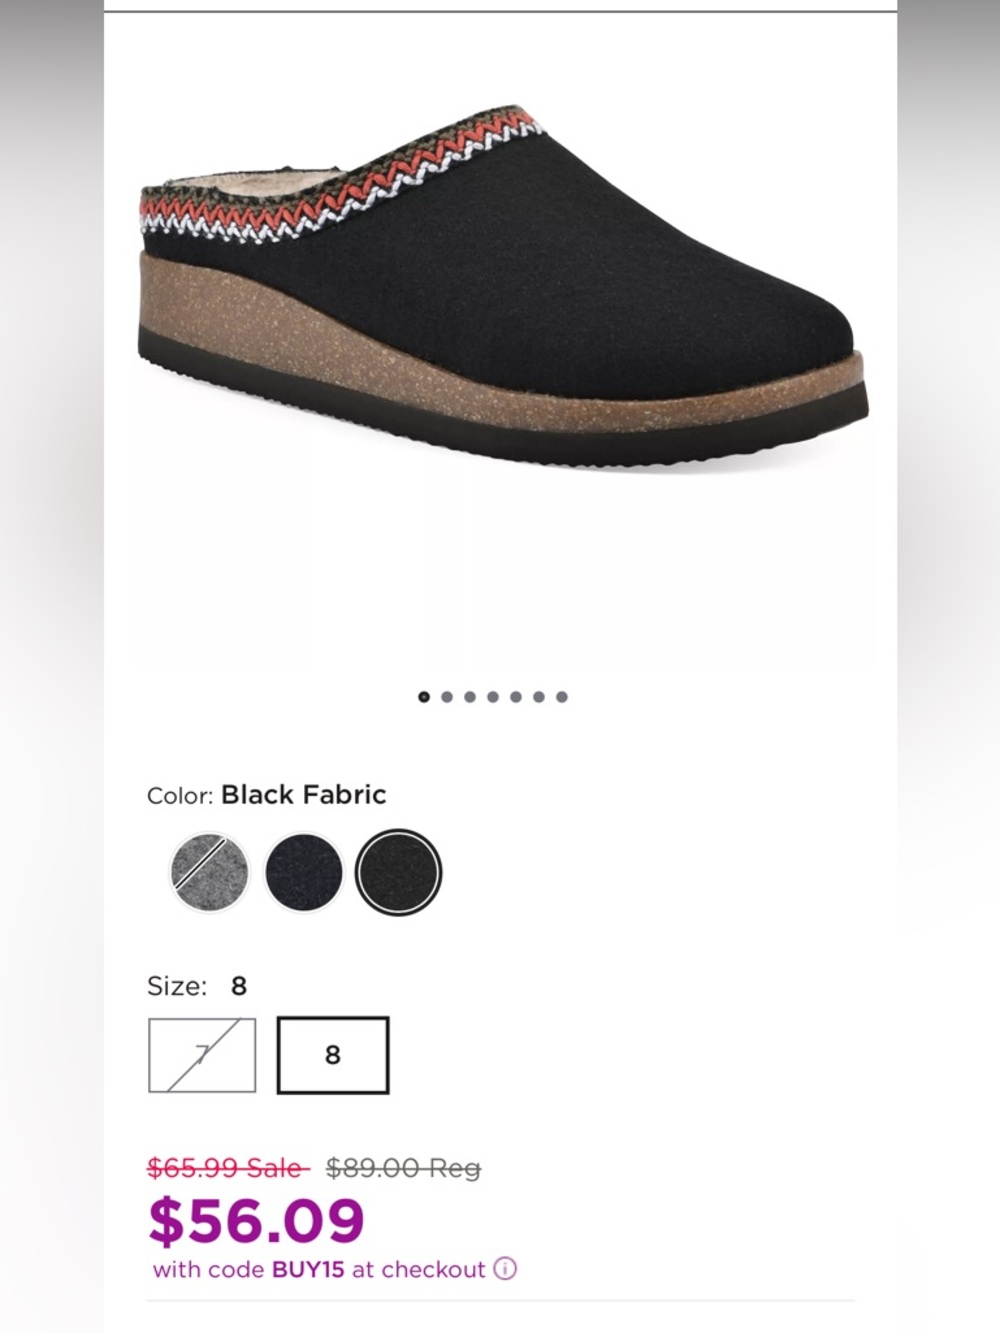Jump to the second carousel dot
The image size is (1000, 1333).
pos(447,697)
